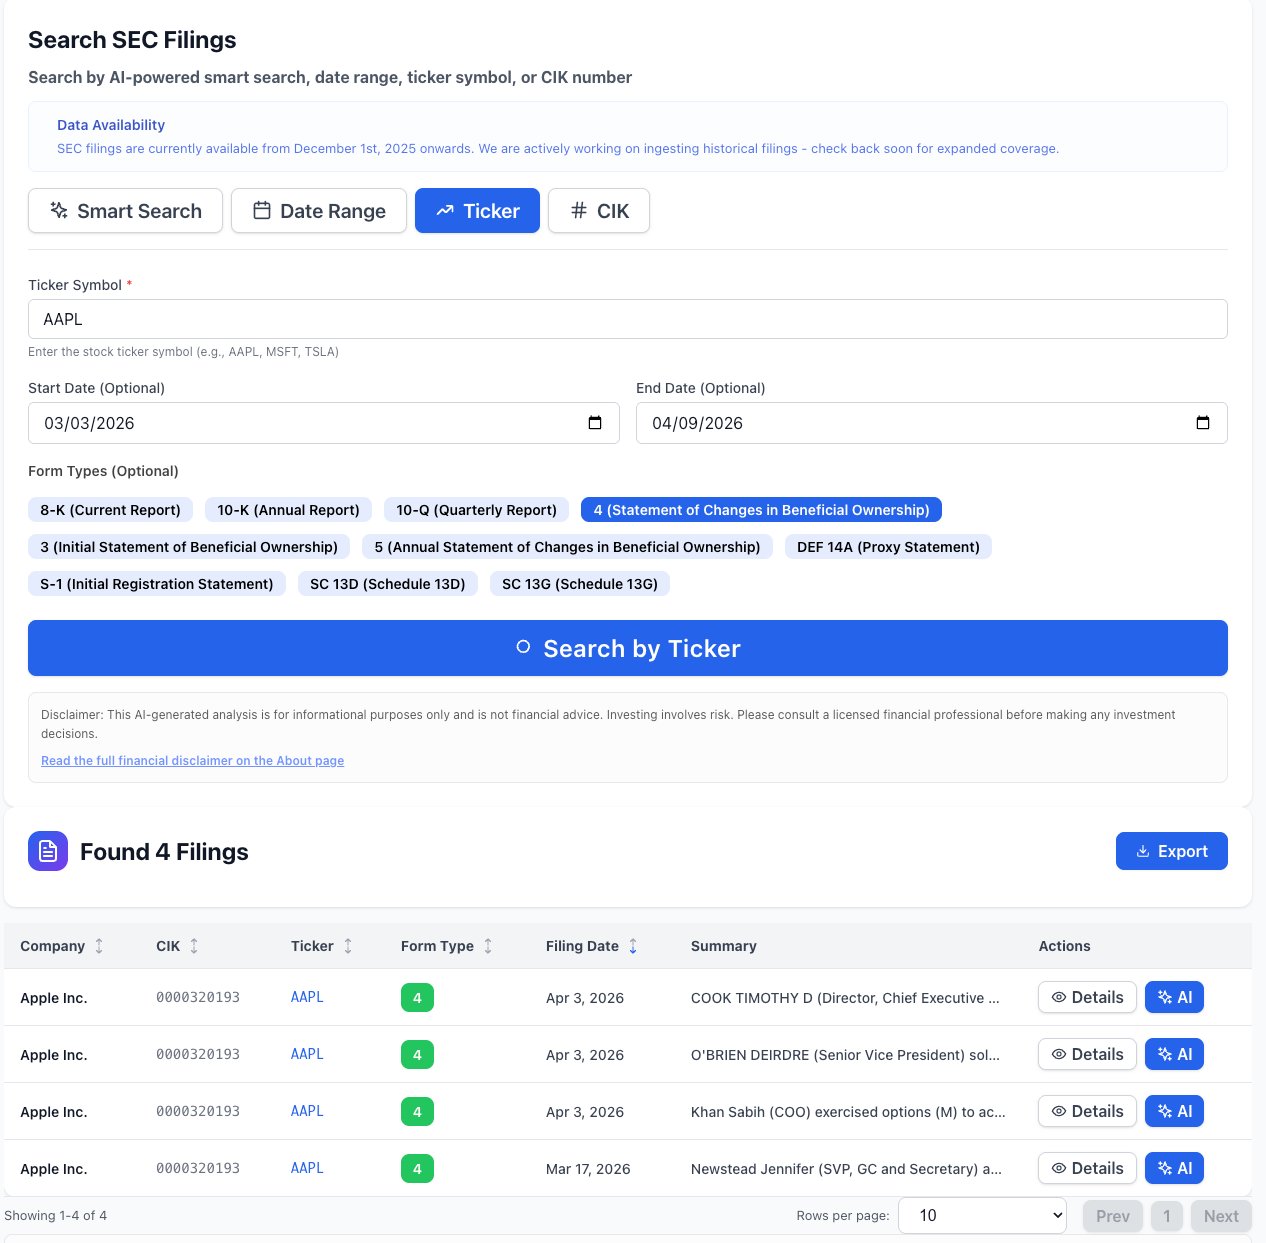Switch to the CIK search tab

(598, 211)
